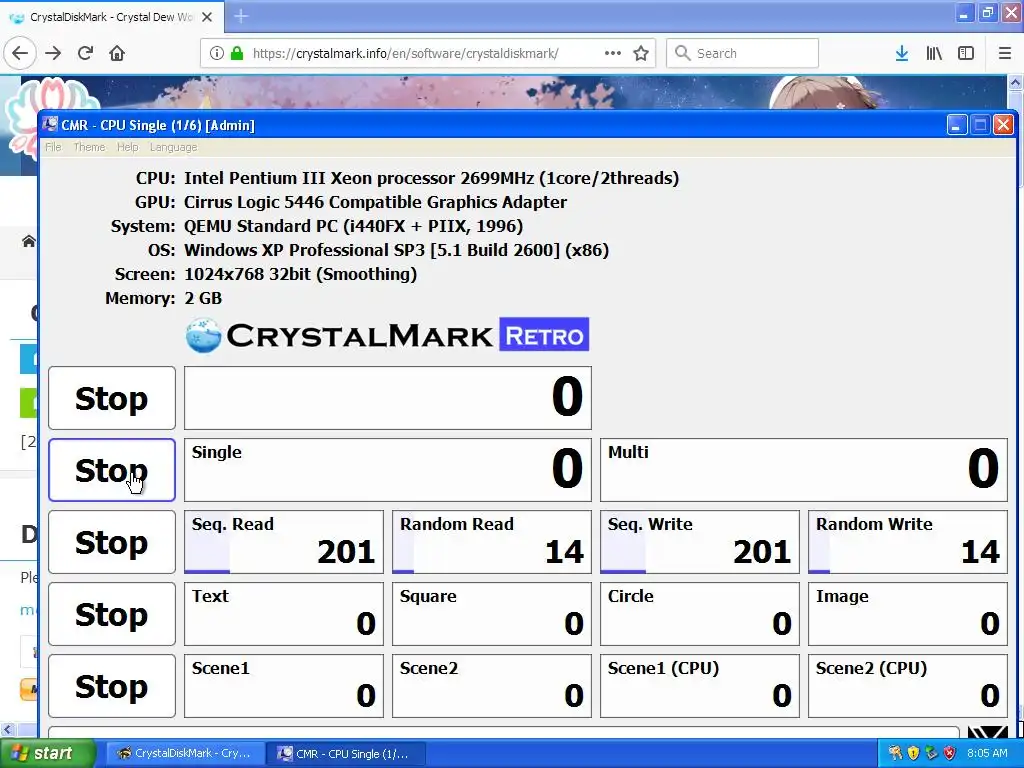Stop the CPU Single/Multi test row
1024x768 pixels.
(x=112, y=470)
